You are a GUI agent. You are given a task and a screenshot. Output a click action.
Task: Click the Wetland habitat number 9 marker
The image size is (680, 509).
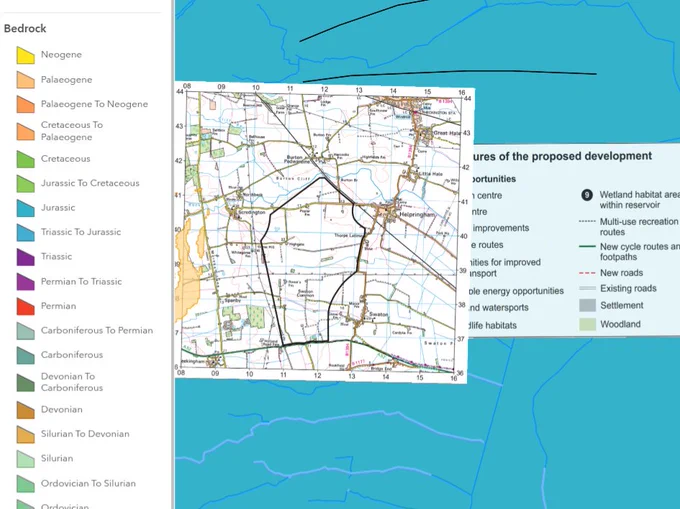[x=587, y=196]
